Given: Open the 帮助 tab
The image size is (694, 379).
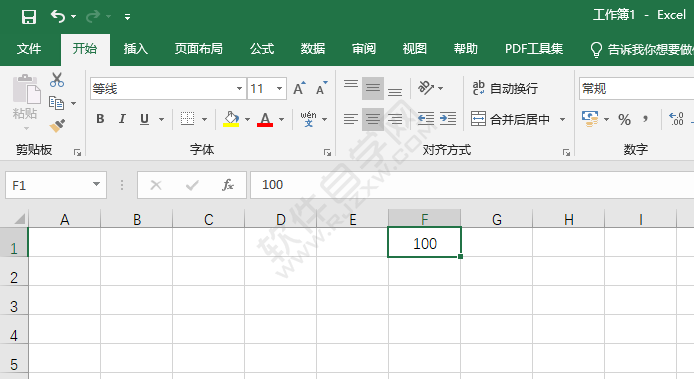Looking at the screenshot, I should (x=466, y=49).
